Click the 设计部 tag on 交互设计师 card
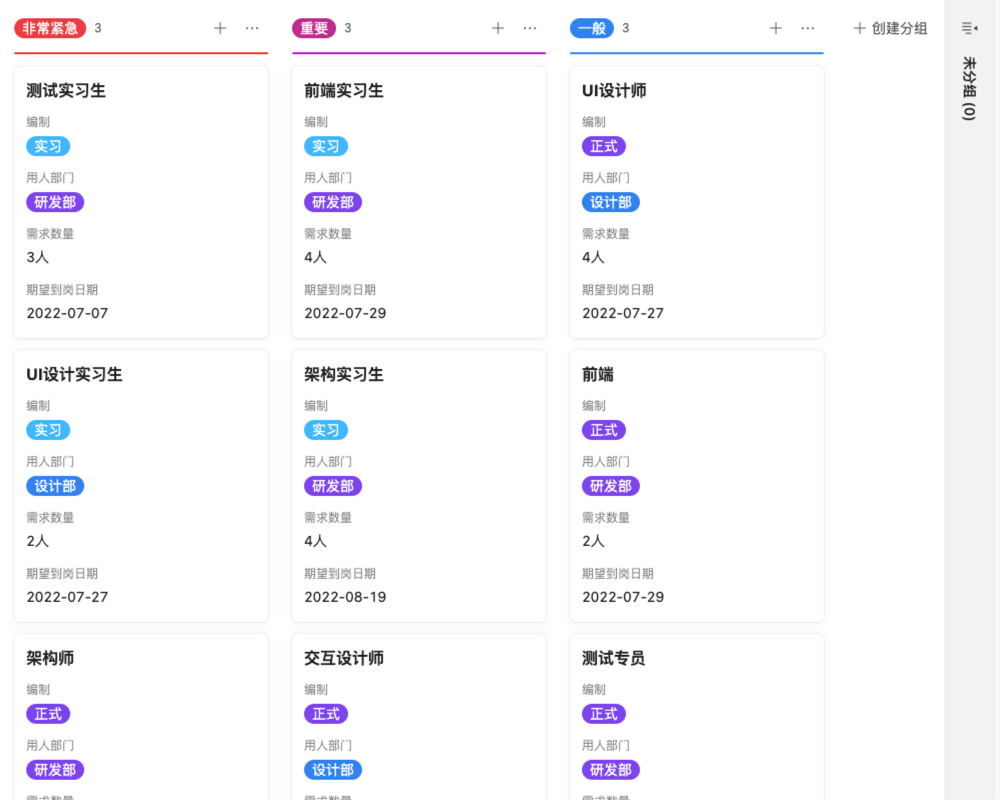The width and height of the screenshot is (1000, 800). point(333,770)
